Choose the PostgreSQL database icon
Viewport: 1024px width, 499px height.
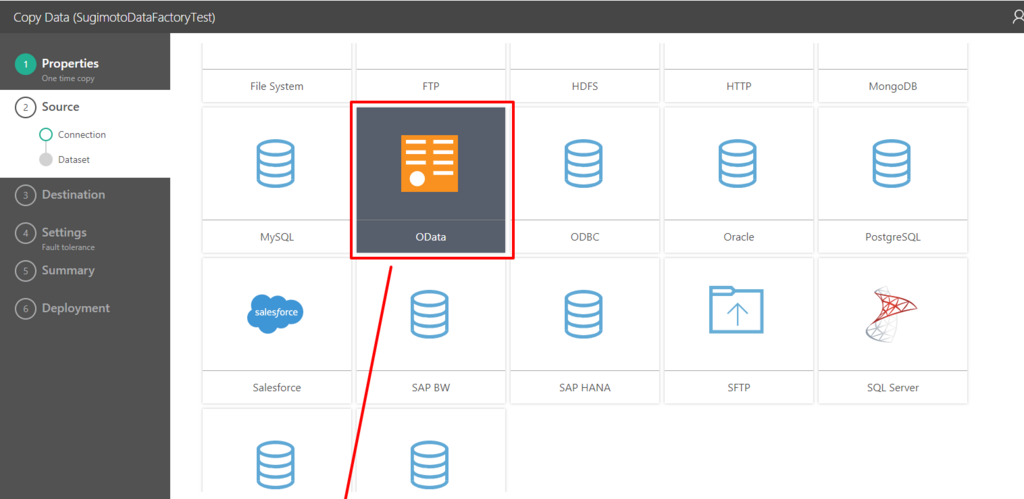(x=892, y=163)
